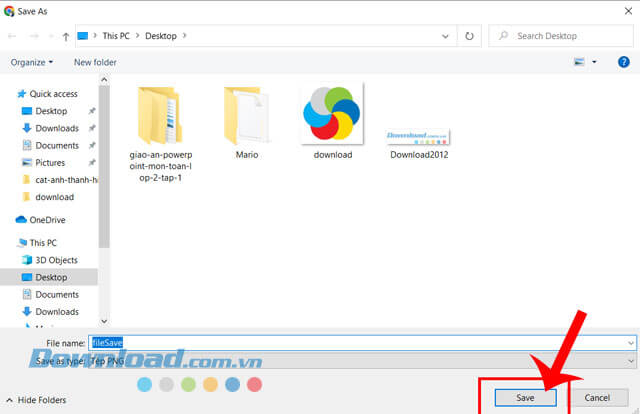Select Quick access in navigation pane
640x414 pixels.
point(53,94)
